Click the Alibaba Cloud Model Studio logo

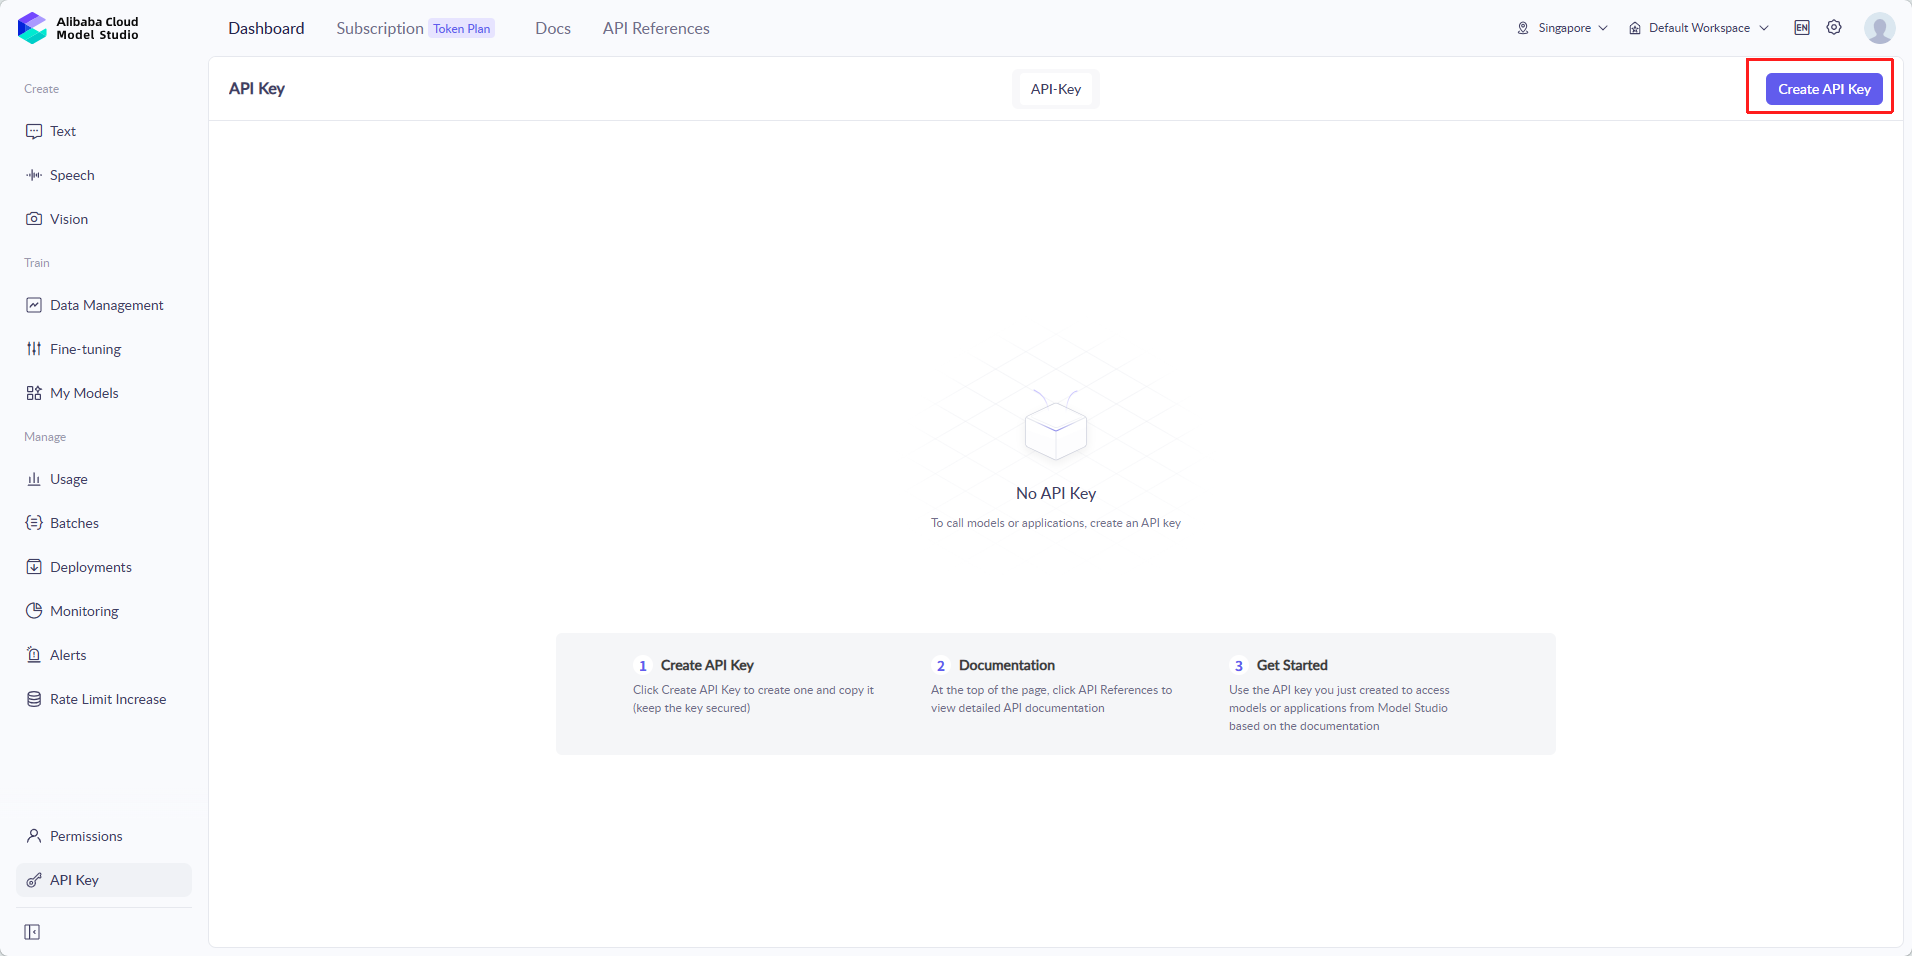tap(78, 28)
